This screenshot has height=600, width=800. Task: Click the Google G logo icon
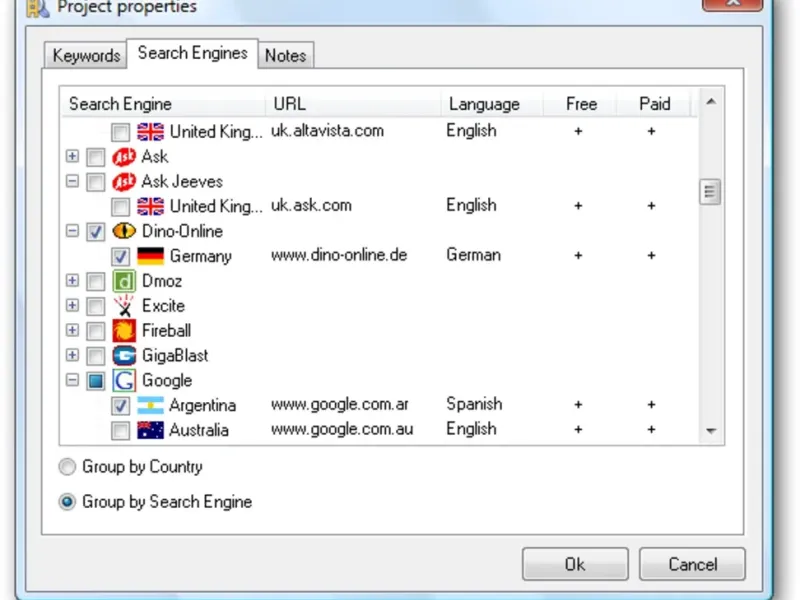click(124, 381)
